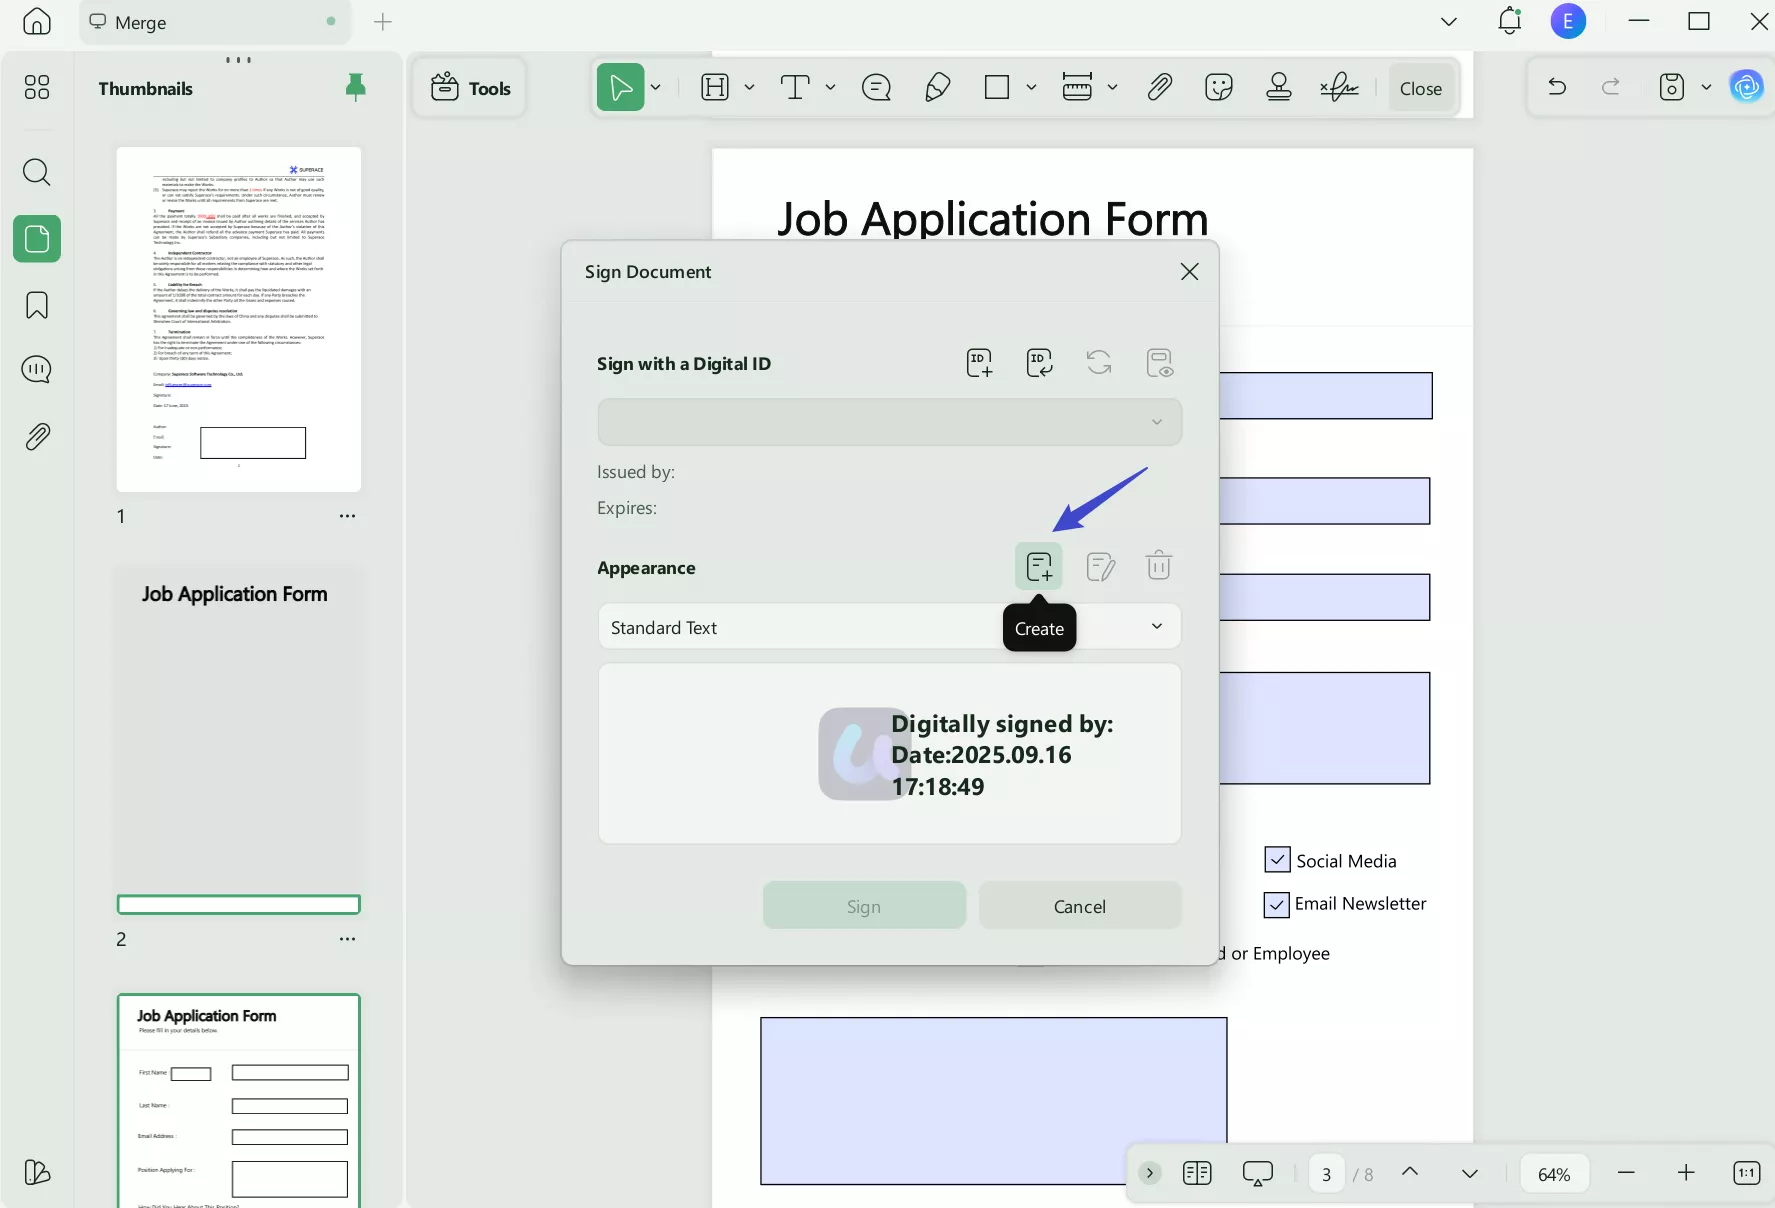Click the Add Digital ID icon
The width and height of the screenshot is (1775, 1208).
978,363
